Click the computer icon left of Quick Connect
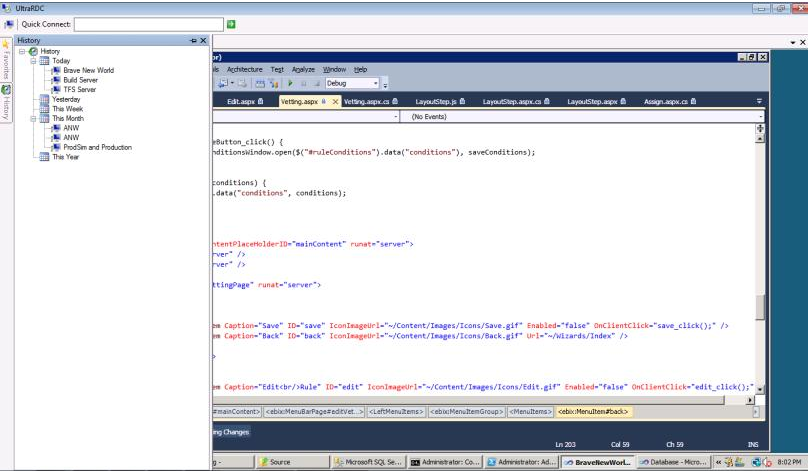Viewport: 812px width, 471px height. 9,24
